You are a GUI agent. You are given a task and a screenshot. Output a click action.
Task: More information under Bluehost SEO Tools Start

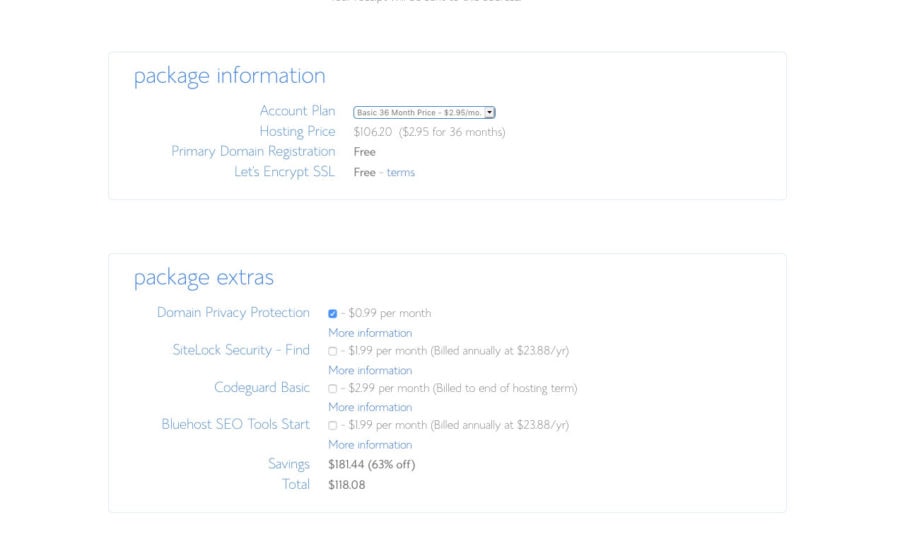pyautogui.click(x=370, y=445)
